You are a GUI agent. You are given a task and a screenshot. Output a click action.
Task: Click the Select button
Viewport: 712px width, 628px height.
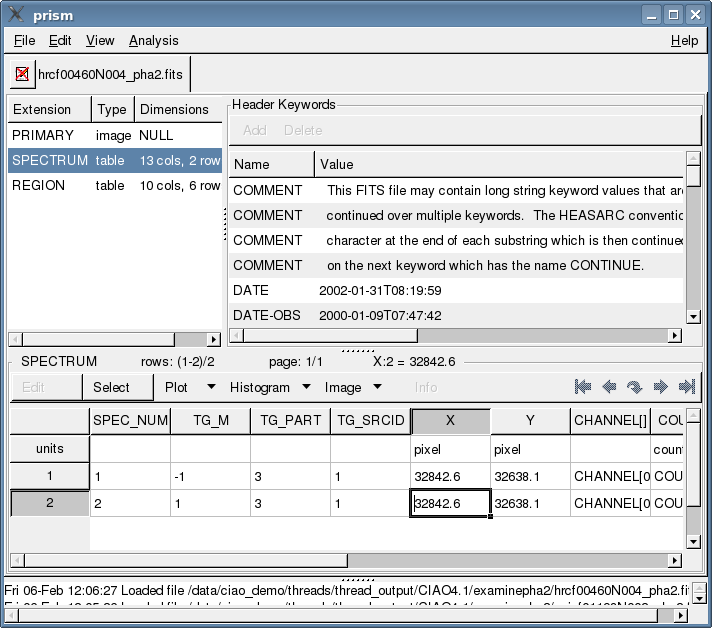point(111,387)
